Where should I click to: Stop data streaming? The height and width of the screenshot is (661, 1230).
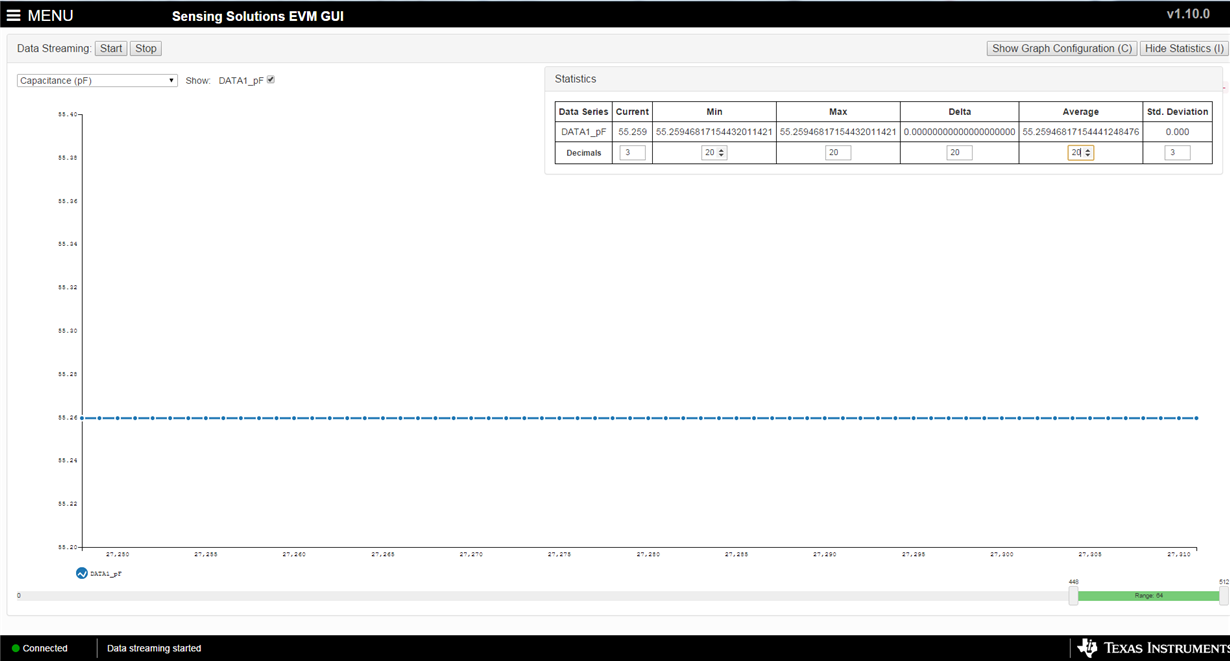click(x=146, y=48)
